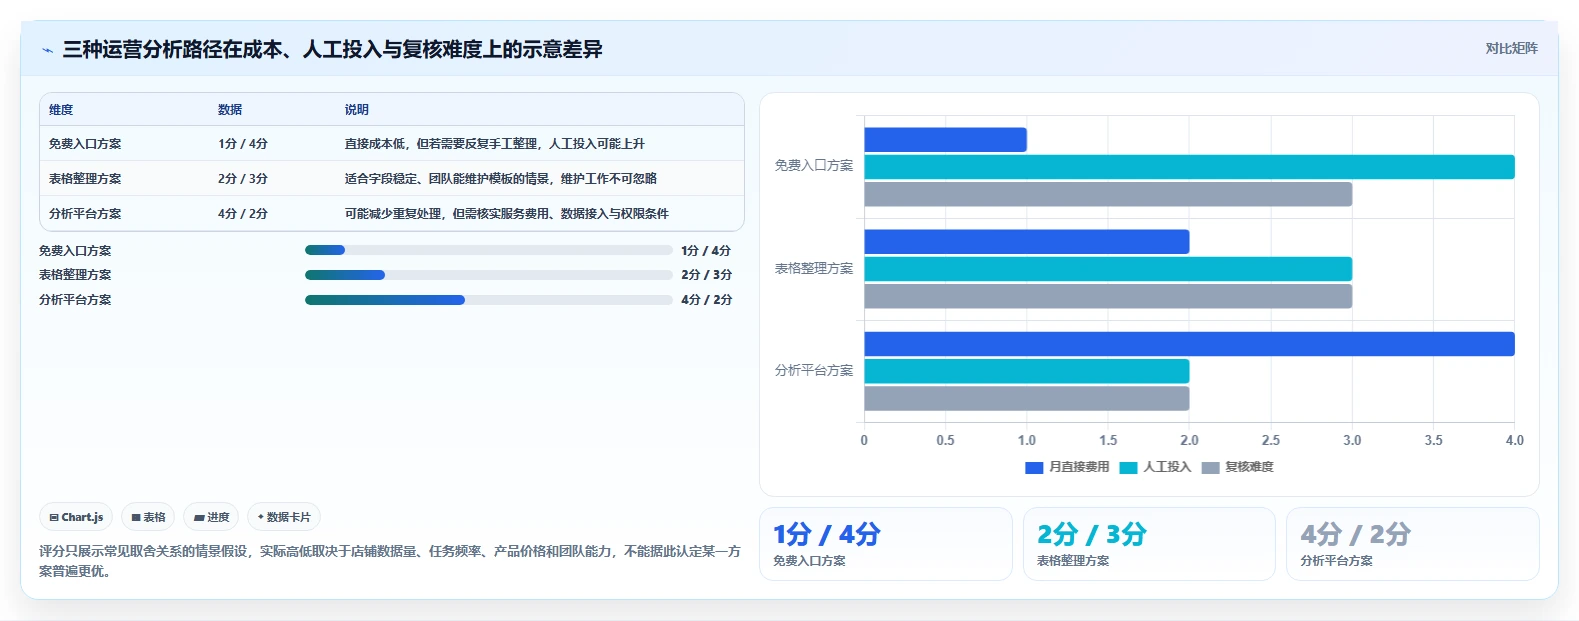Click the blue 月直接费用 bar for 分析平台方案
This screenshot has height=621, width=1579.
pyautogui.click(x=1189, y=344)
